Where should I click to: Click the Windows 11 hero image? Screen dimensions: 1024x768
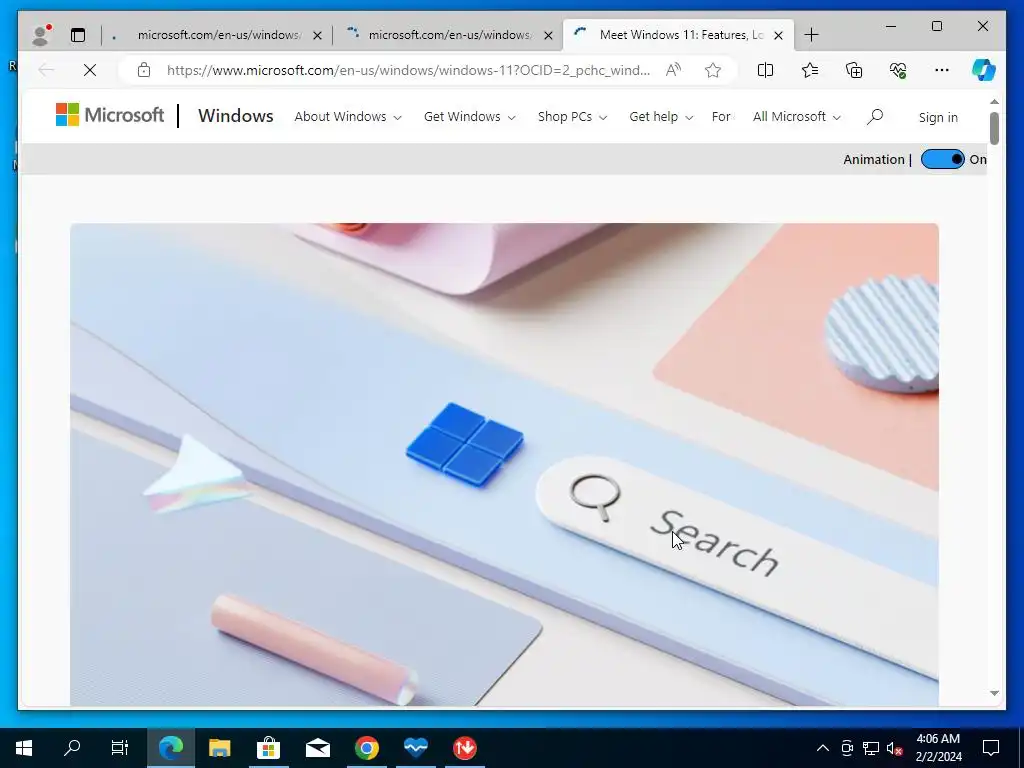click(504, 464)
